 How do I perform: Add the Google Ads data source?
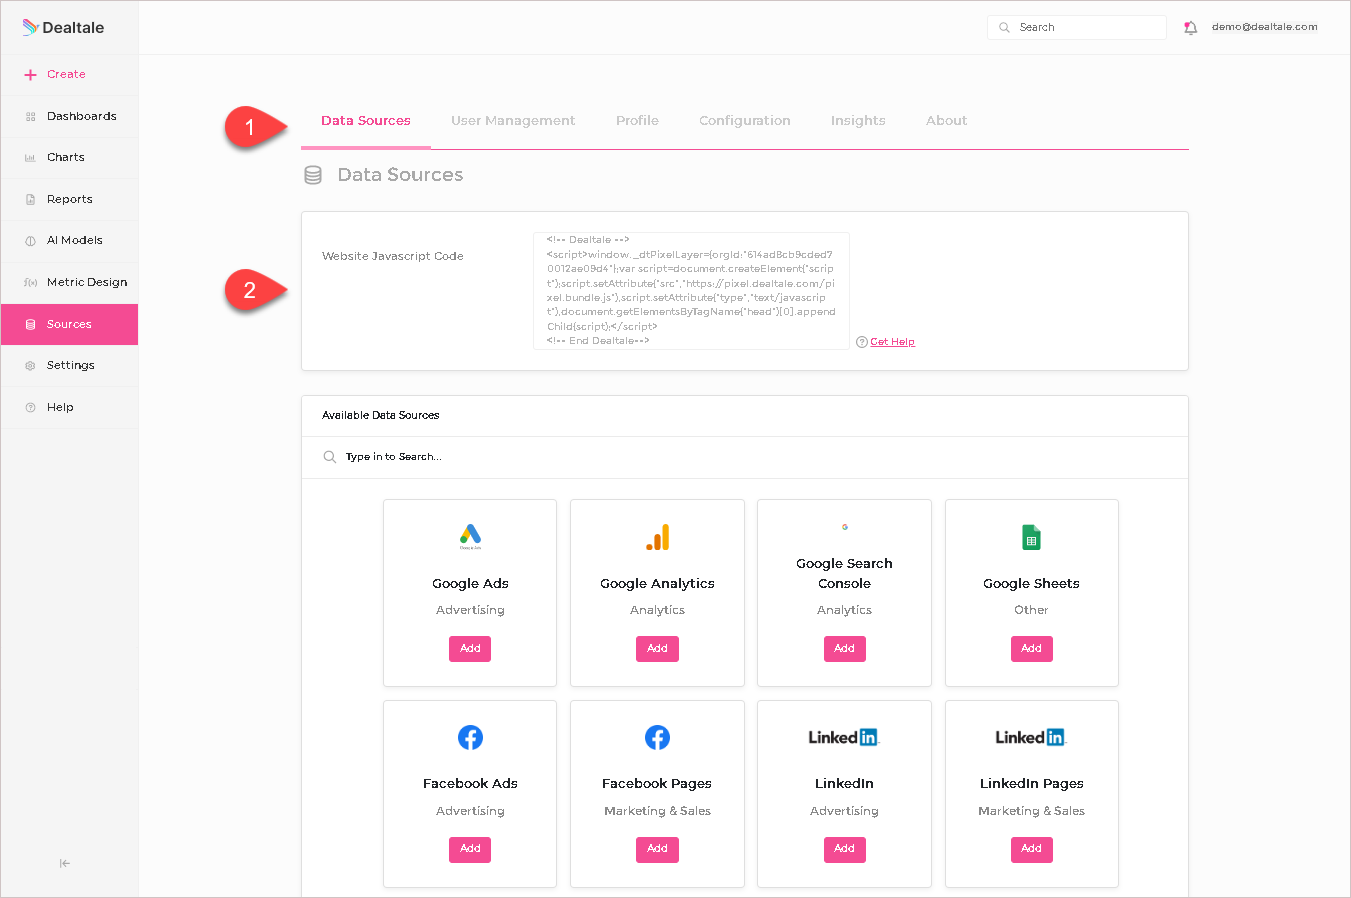[470, 649]
